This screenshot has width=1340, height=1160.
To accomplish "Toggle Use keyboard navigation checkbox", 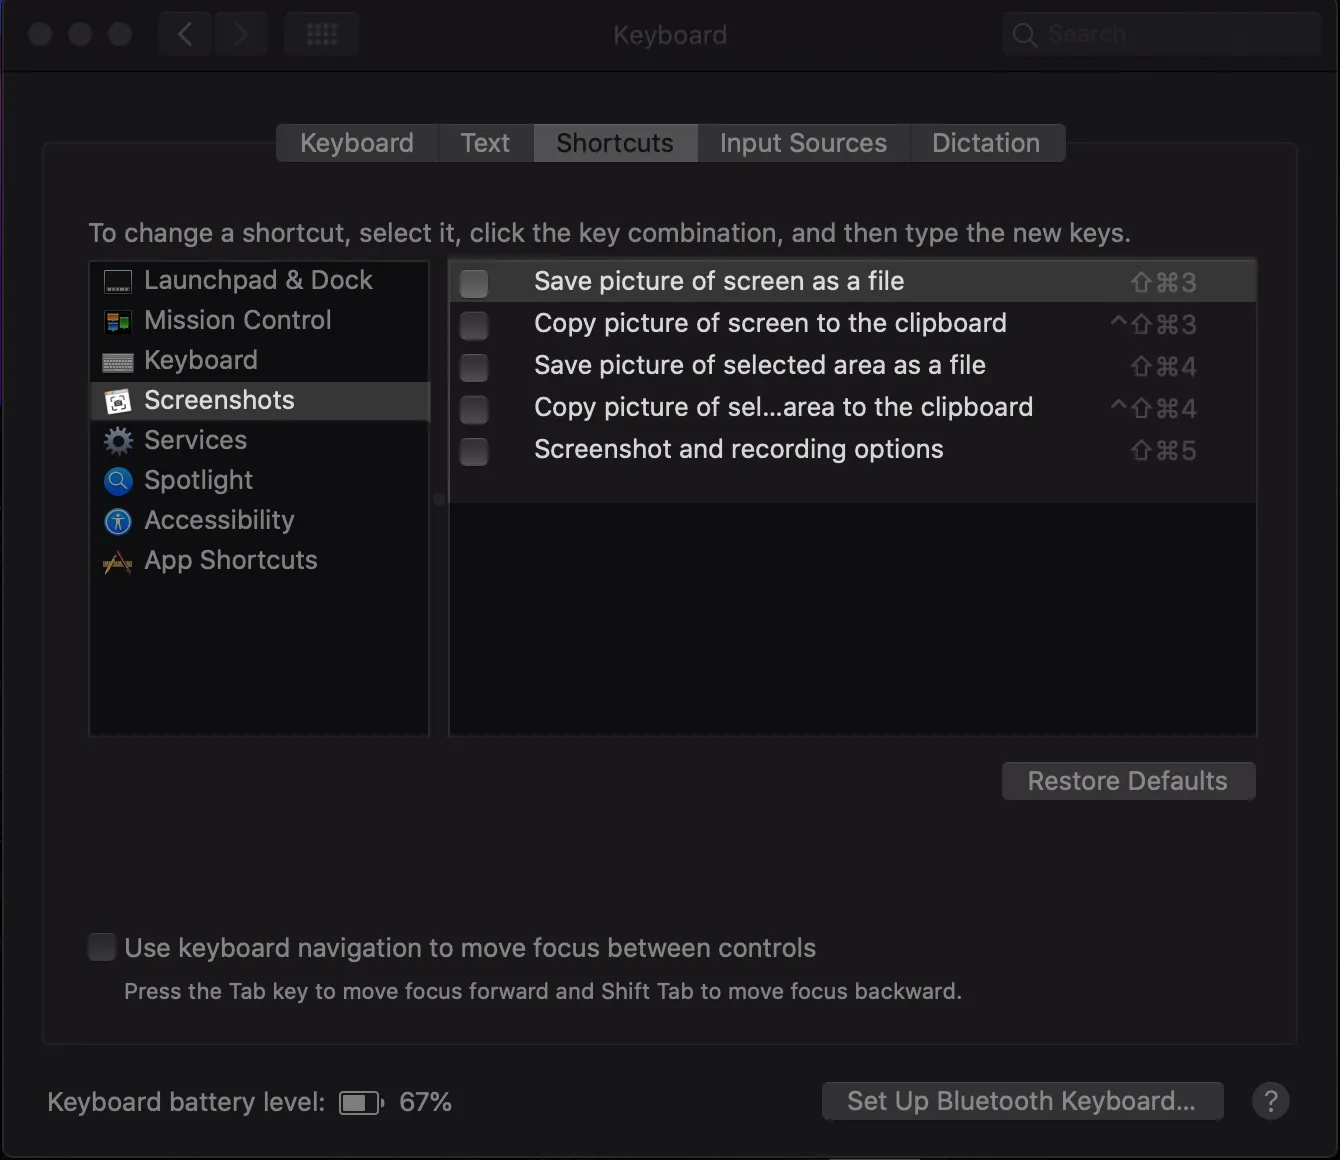I will (x=102, y=947).
